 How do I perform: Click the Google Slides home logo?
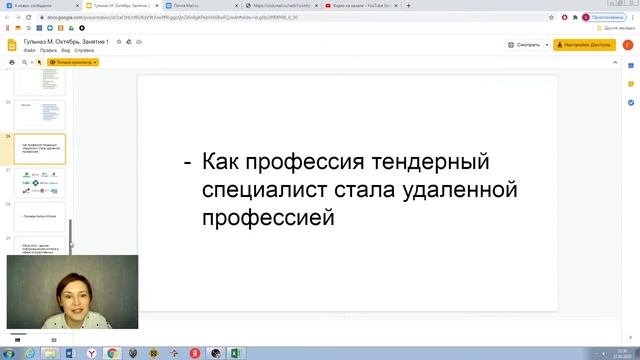click(12, 45)
